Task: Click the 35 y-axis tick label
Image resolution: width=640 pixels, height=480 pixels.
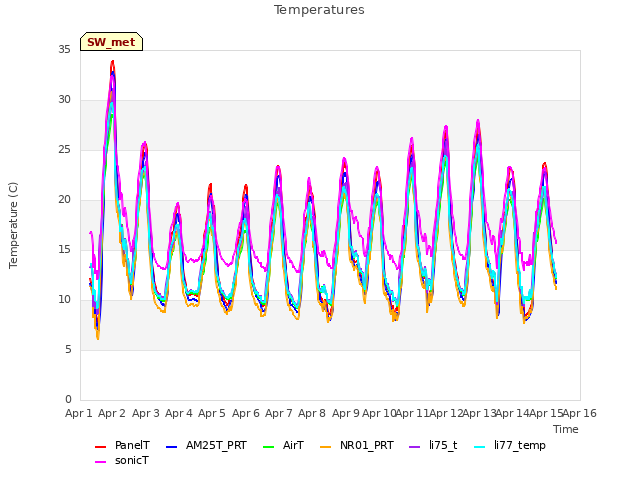Action: coord(64,49)
